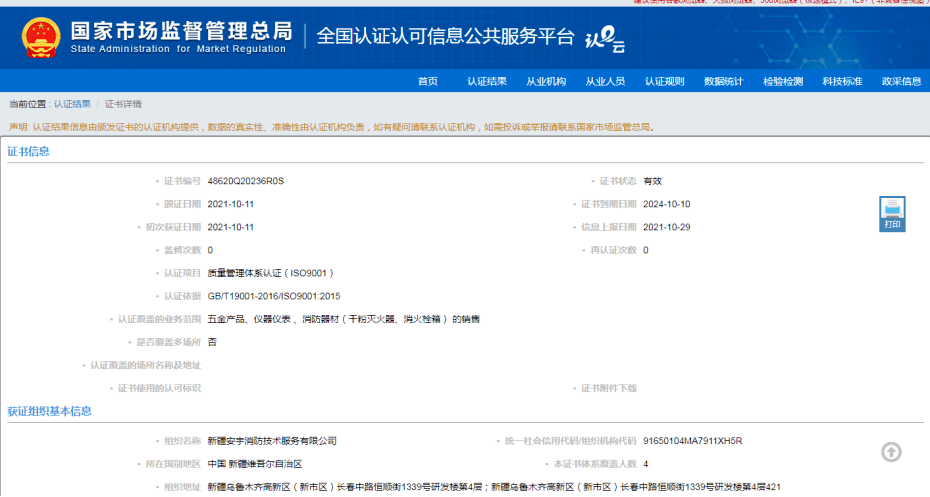This screenshot has height=497, width=930.
Task: Click the 证书附件下载 label
Action: point(609,388)
